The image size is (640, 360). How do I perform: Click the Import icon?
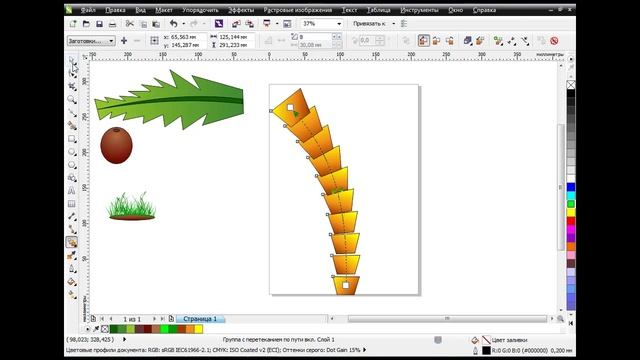[x=236, y=24]
